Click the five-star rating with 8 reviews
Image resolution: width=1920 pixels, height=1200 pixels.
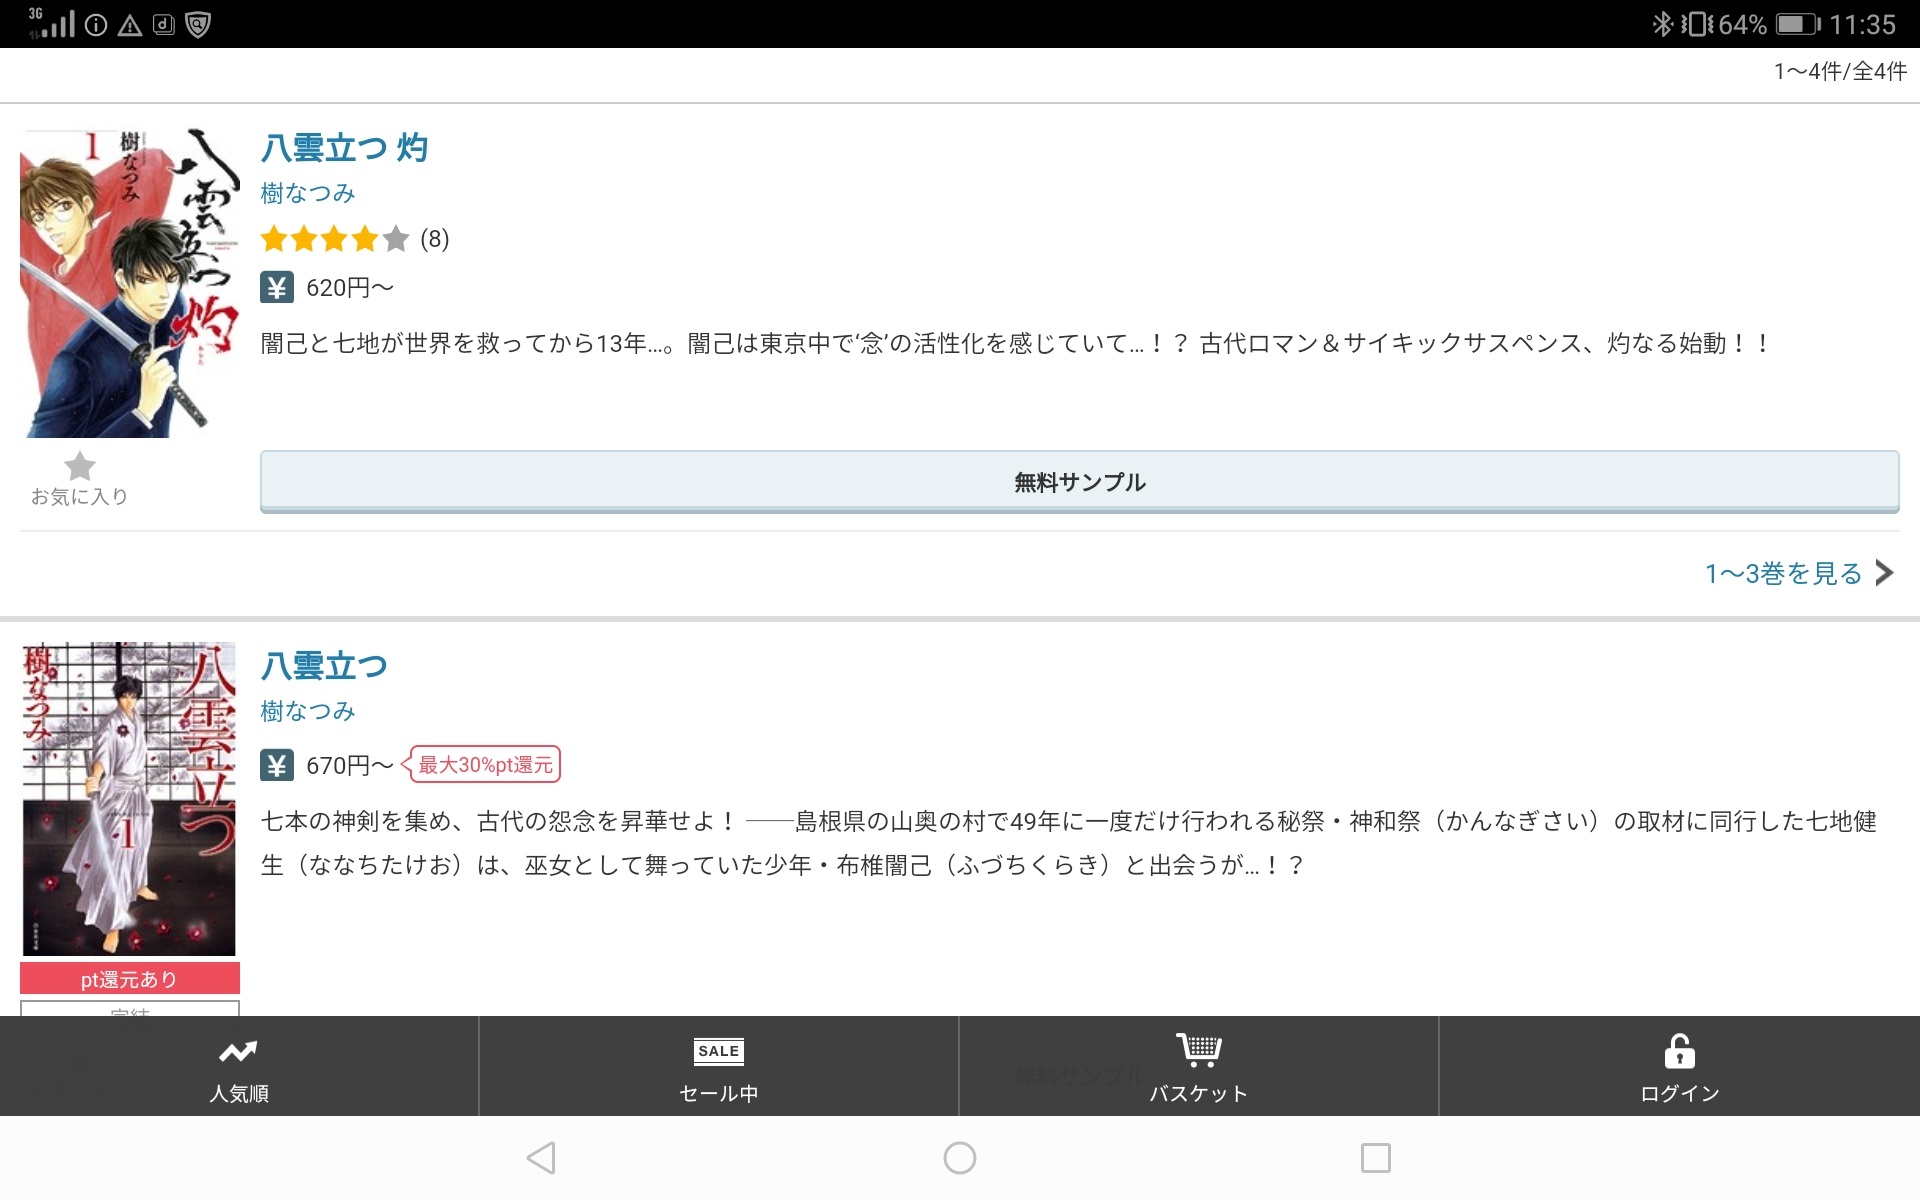pyautogui.click(x=335, y=239)
